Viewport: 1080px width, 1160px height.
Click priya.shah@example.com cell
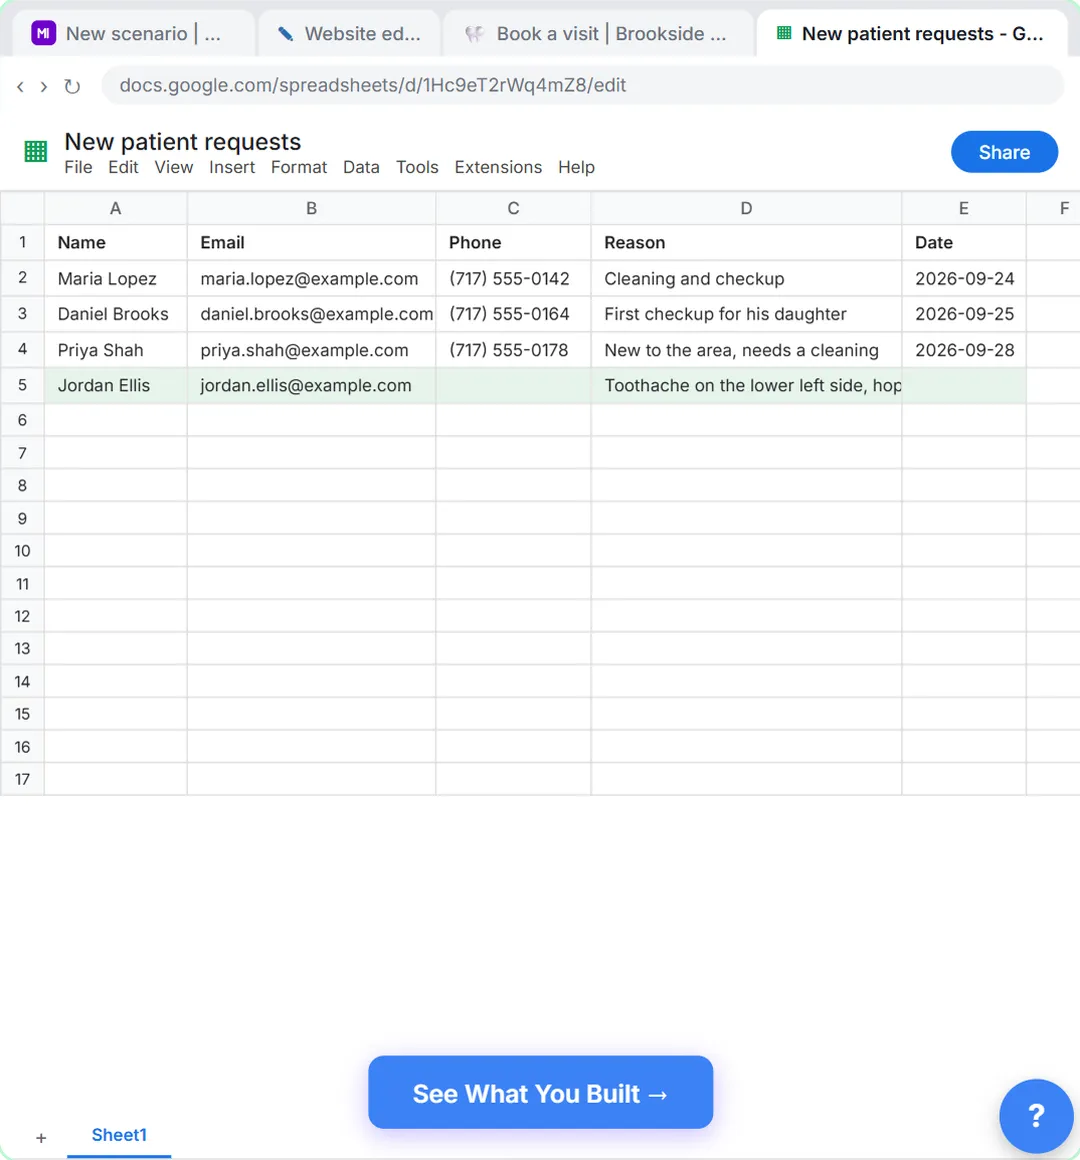(x=311, y=350)
